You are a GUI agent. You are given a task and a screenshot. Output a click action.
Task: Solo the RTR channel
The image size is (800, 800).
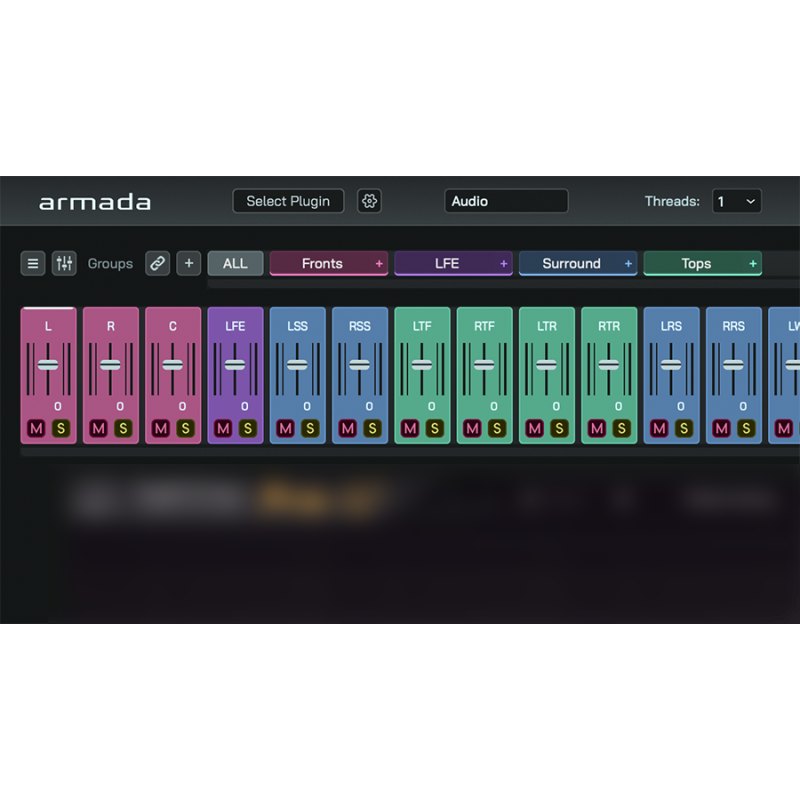coord(621,428)
